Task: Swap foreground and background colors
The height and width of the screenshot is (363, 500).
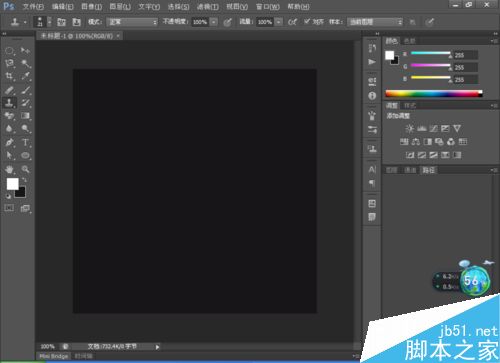Action: [x=24, y=180]
